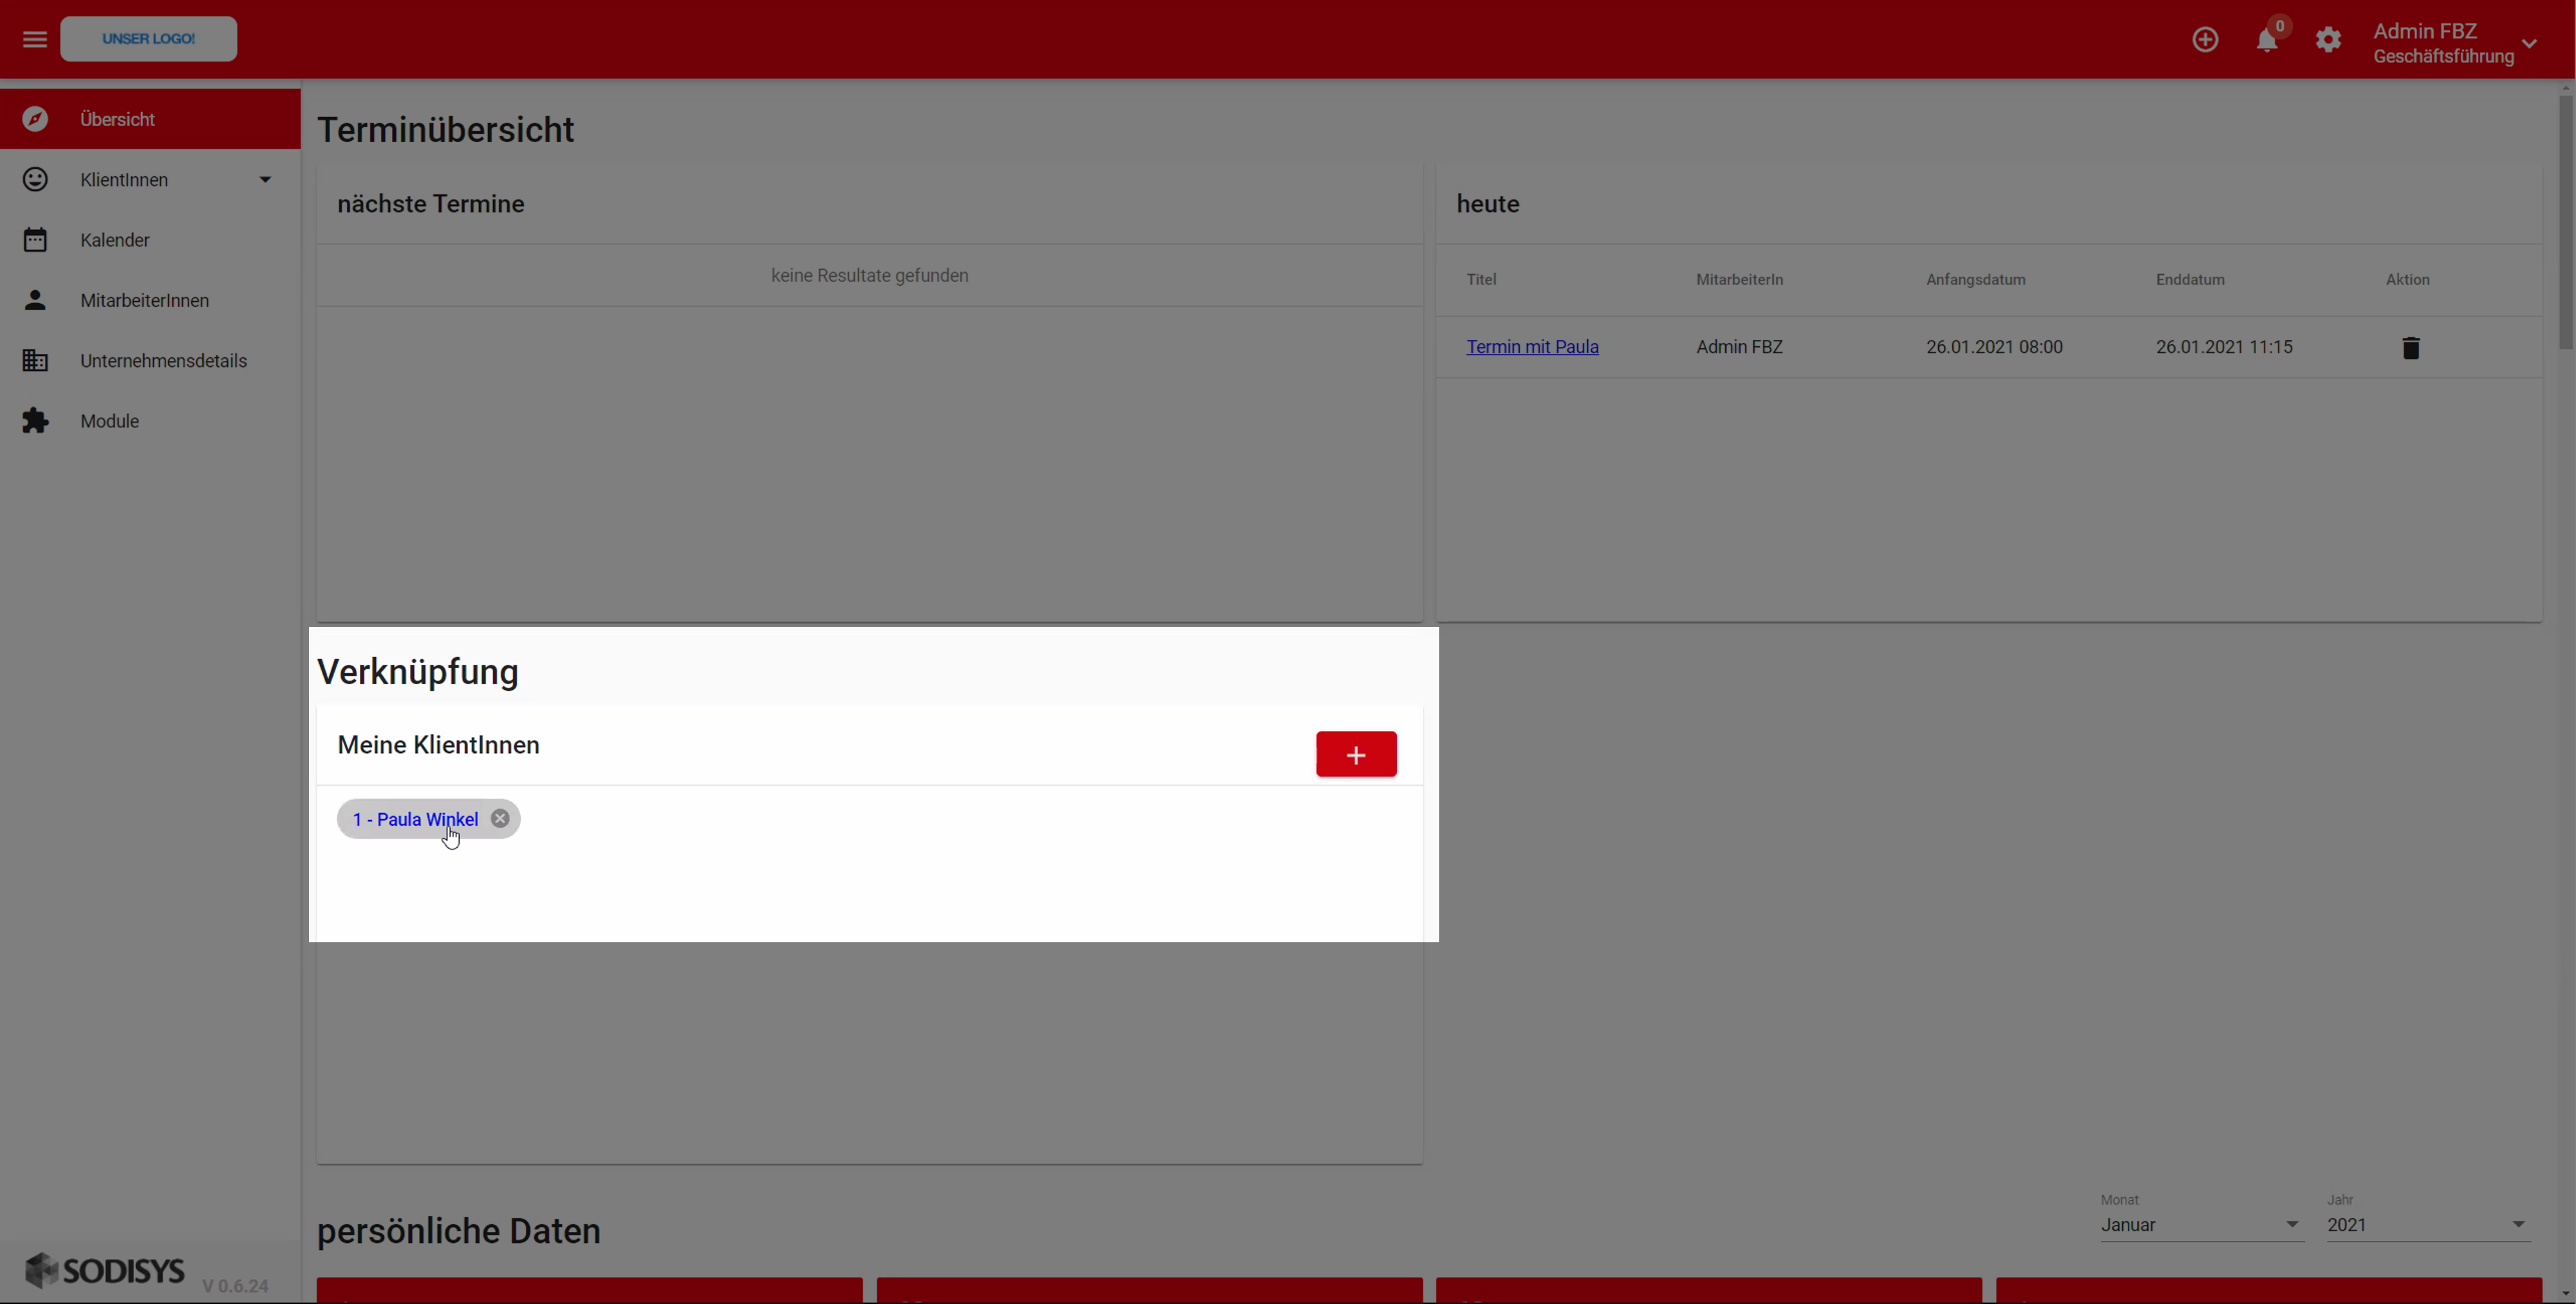Click the add circle plus icon in header

pos(2205,39)
